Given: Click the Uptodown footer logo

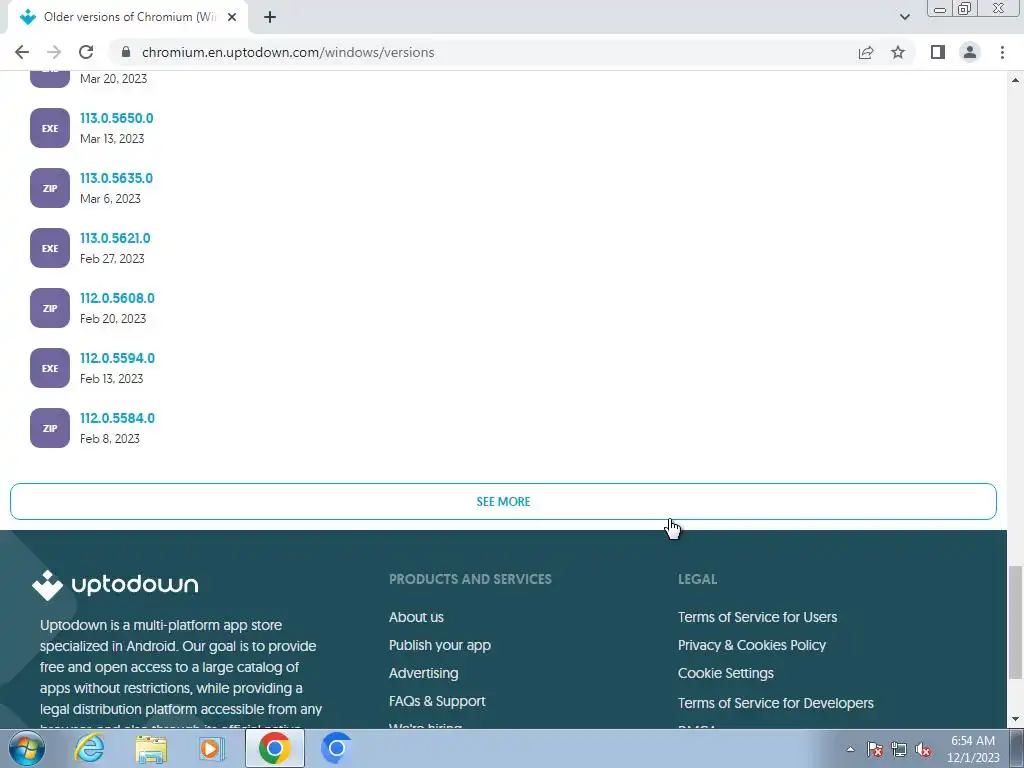Looking at the screenshot, I should (115, 584).
